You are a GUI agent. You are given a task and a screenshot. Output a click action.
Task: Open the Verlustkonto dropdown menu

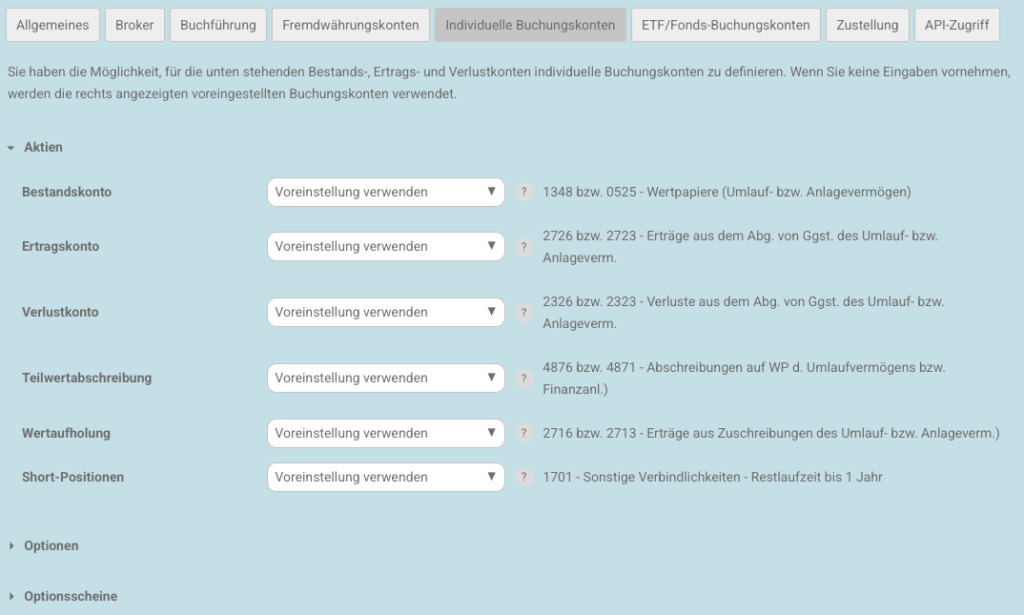click(385, 312)
